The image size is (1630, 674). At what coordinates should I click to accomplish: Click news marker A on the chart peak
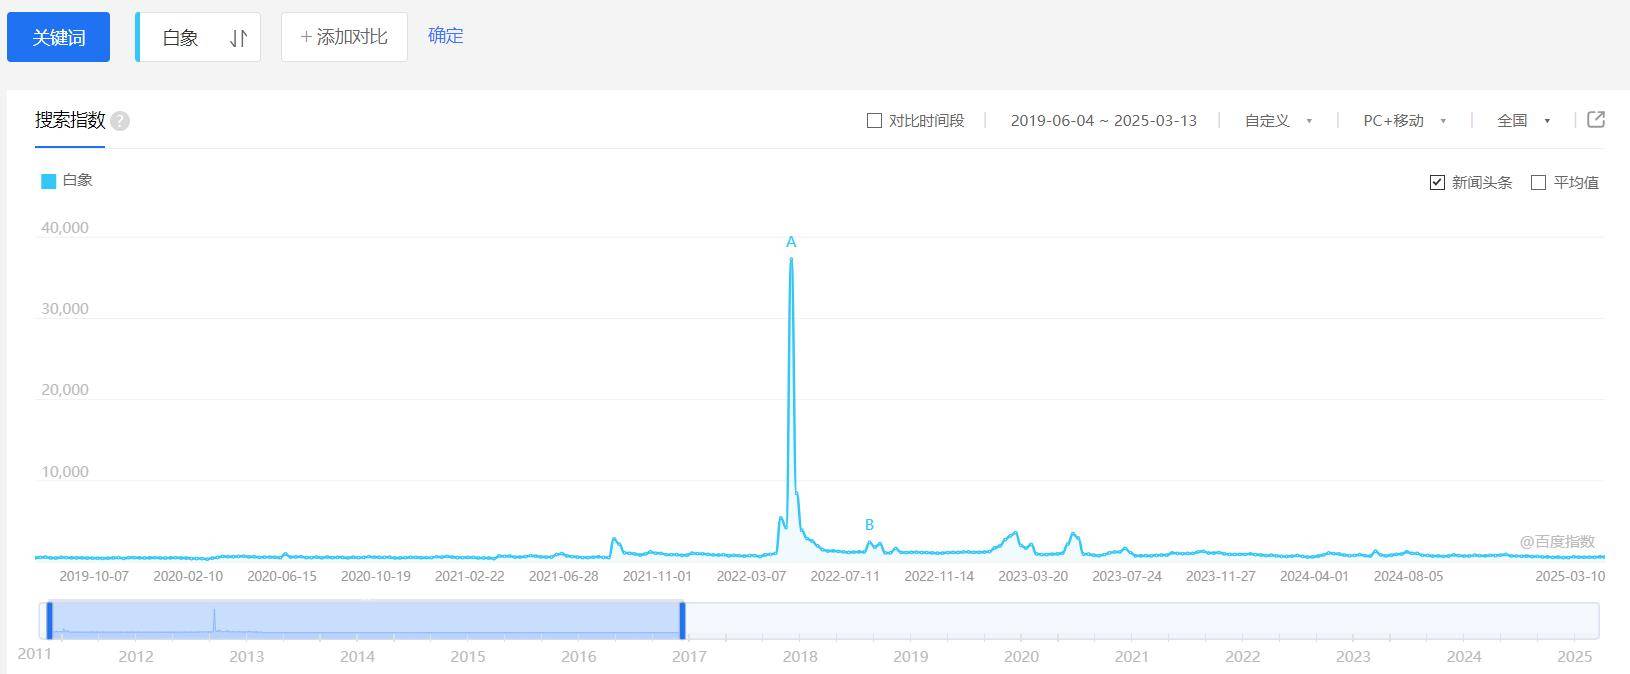tap(791, 242)
